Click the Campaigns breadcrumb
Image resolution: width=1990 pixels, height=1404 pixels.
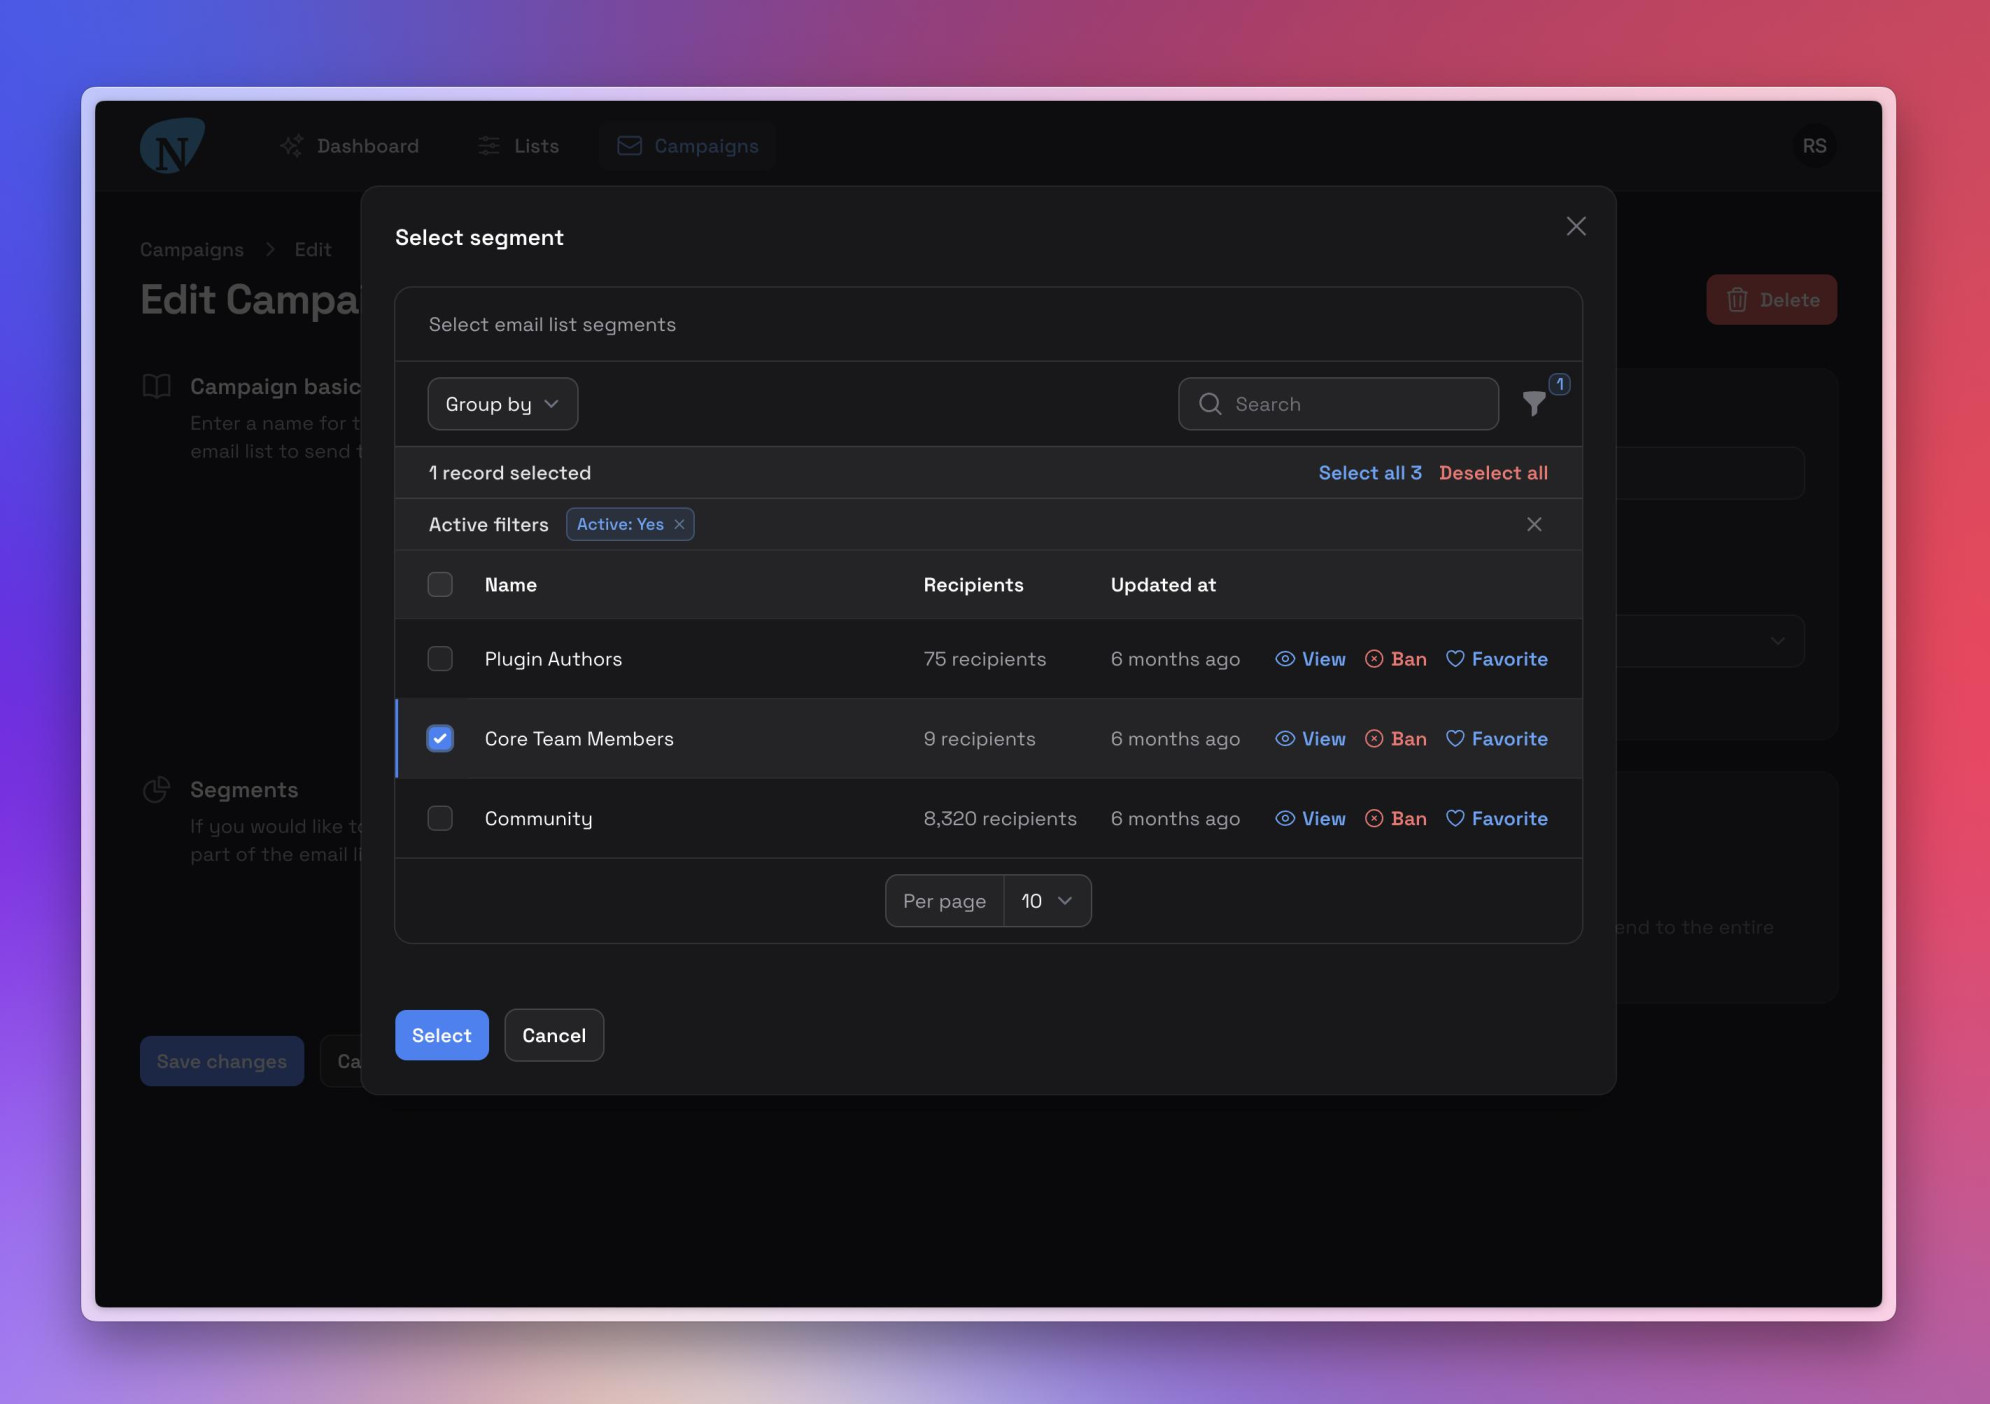pyautogui.click(x=192, y=249)
